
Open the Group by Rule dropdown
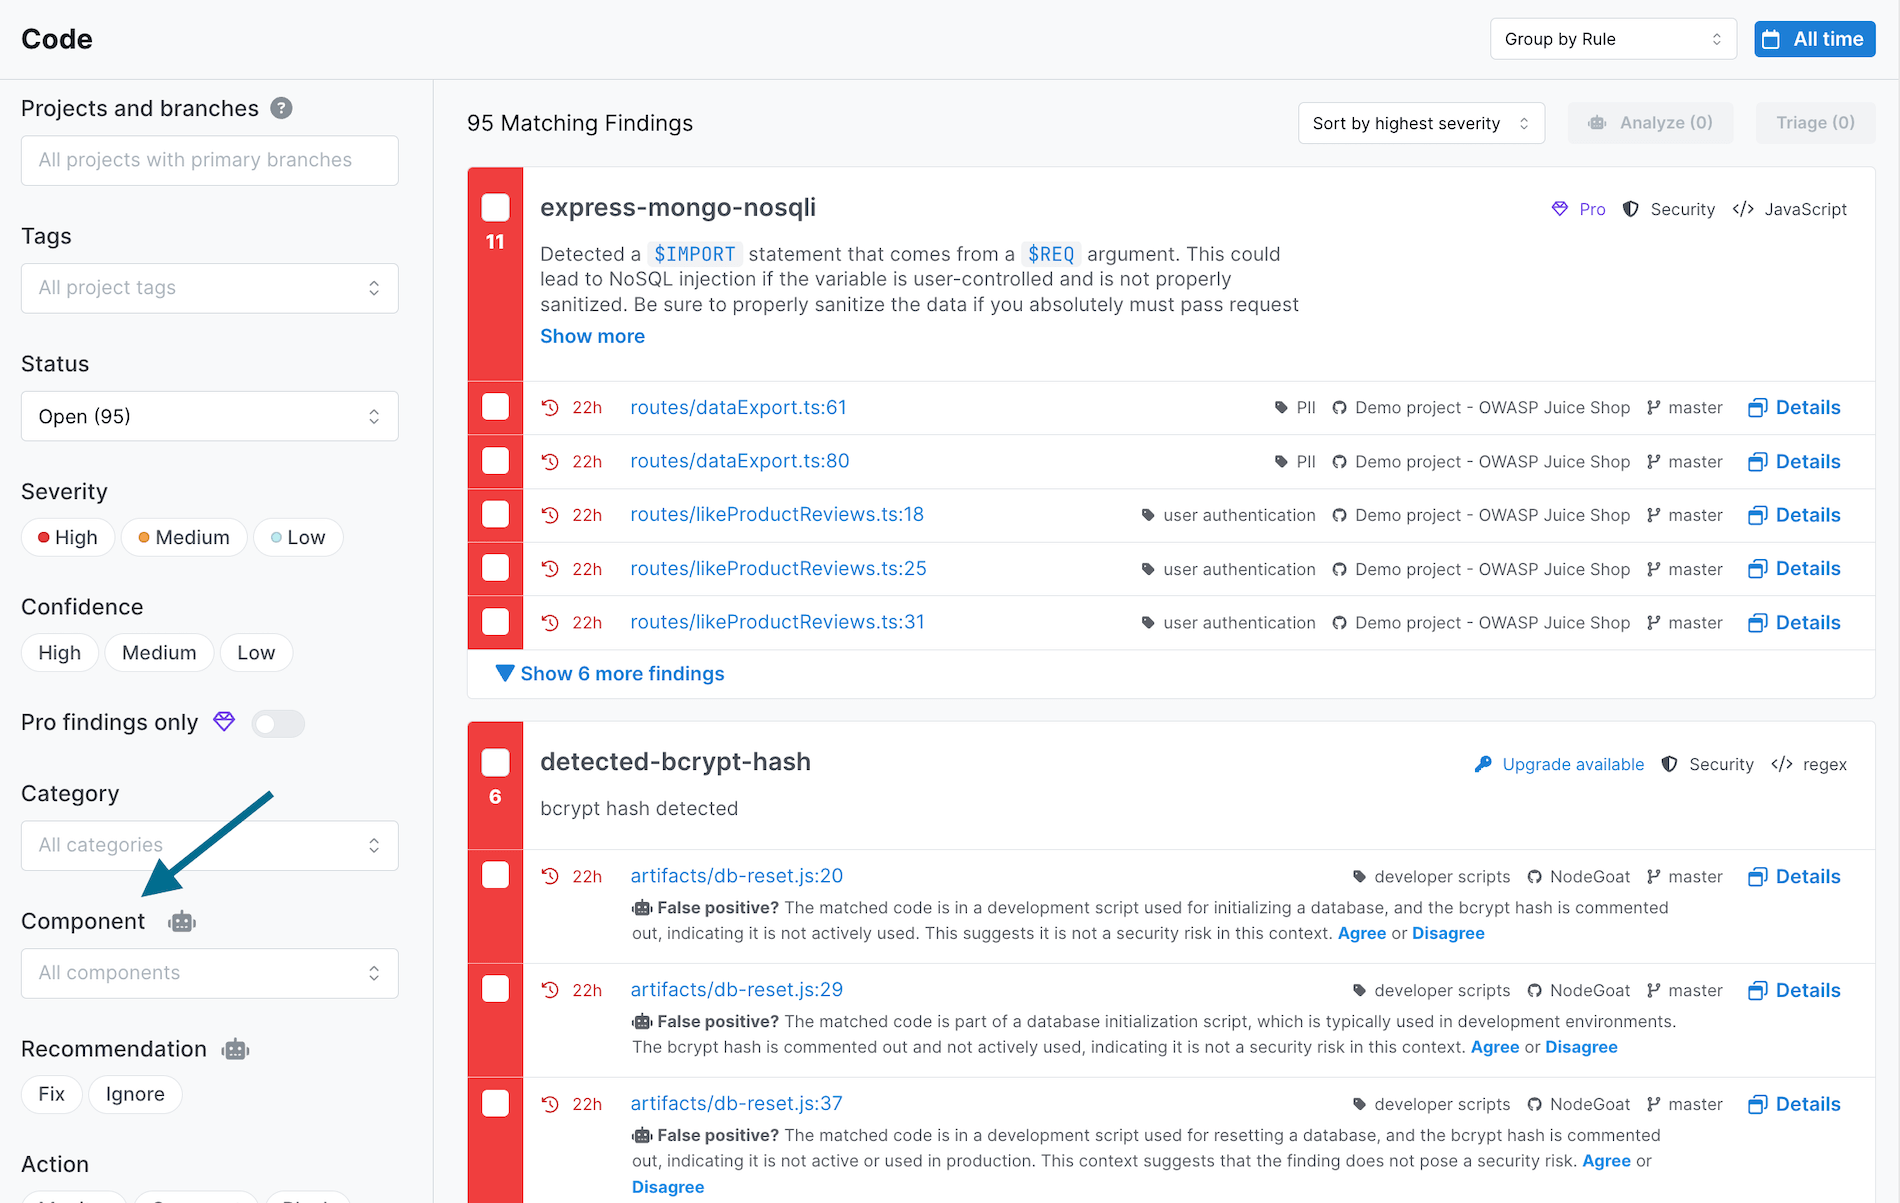click(1612, 39)
